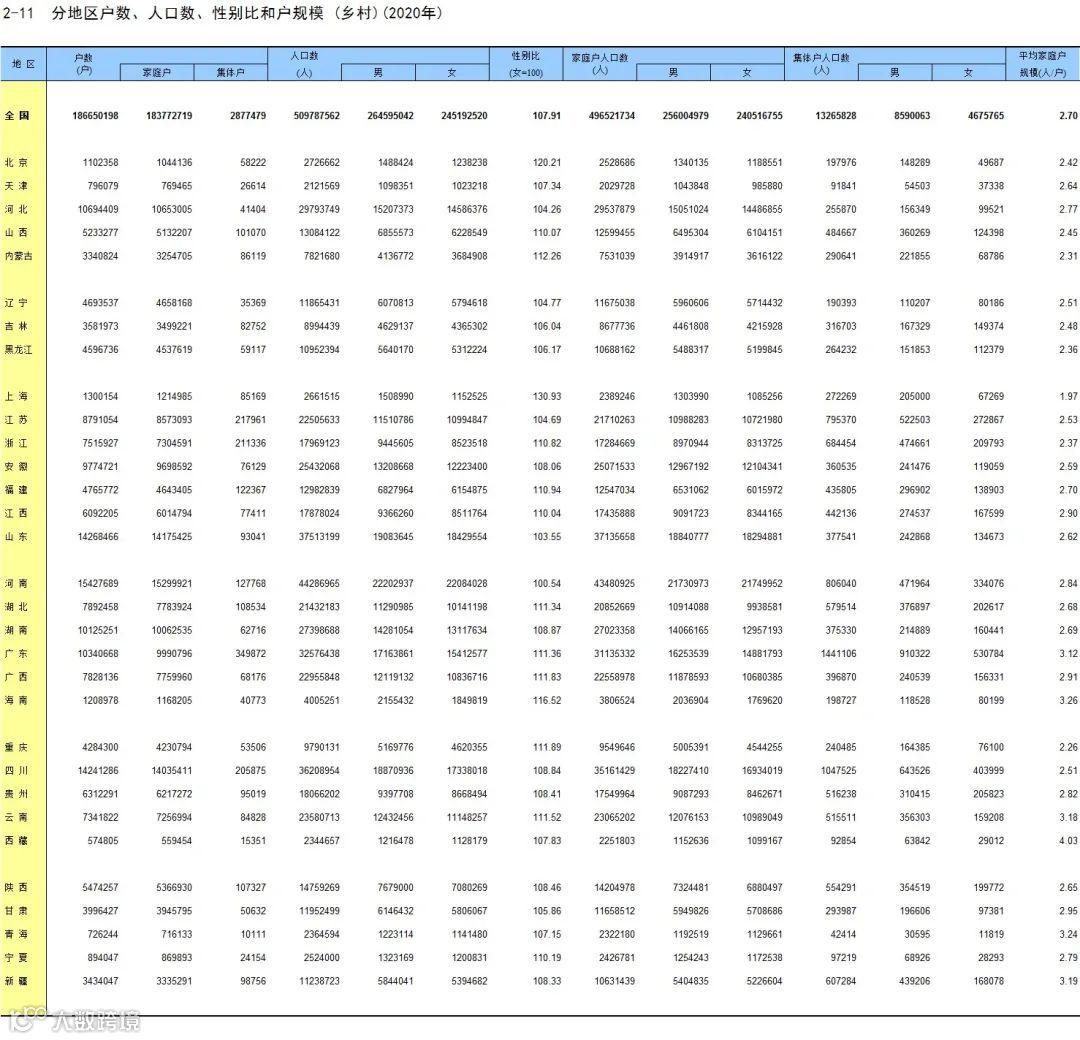This screenshot has height=1040, width=1080.
Task: Click the '海南' row label
Action: [17, 700]
